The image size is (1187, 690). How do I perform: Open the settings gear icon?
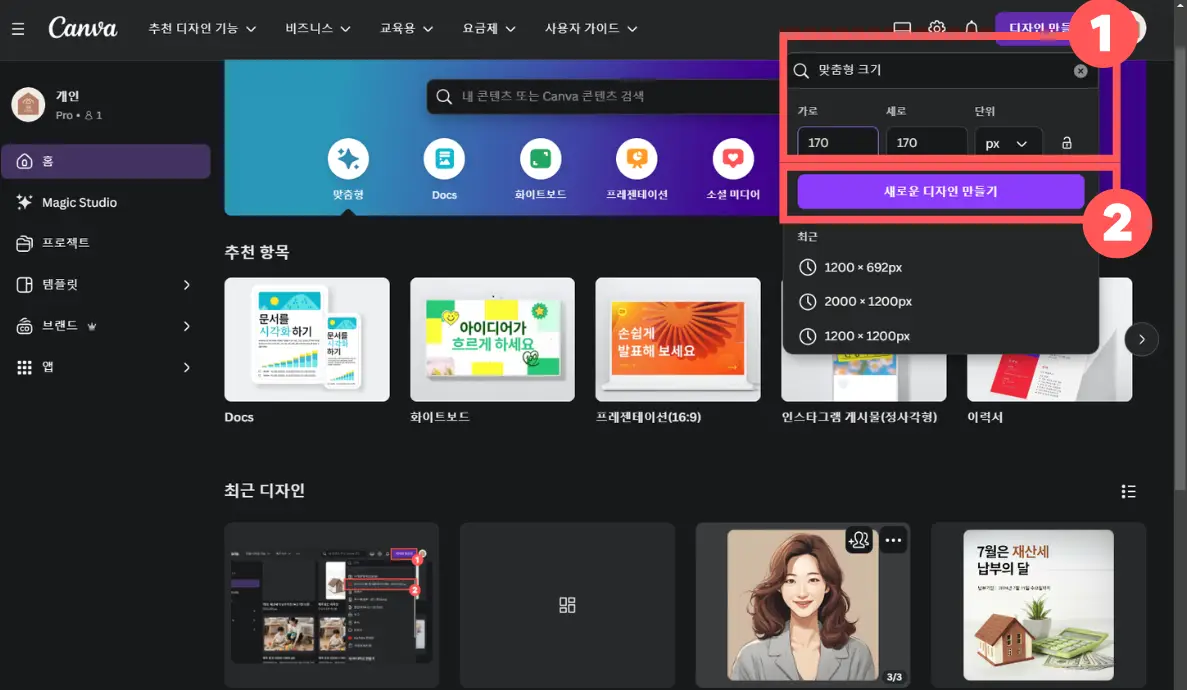(x=936, y=29)
